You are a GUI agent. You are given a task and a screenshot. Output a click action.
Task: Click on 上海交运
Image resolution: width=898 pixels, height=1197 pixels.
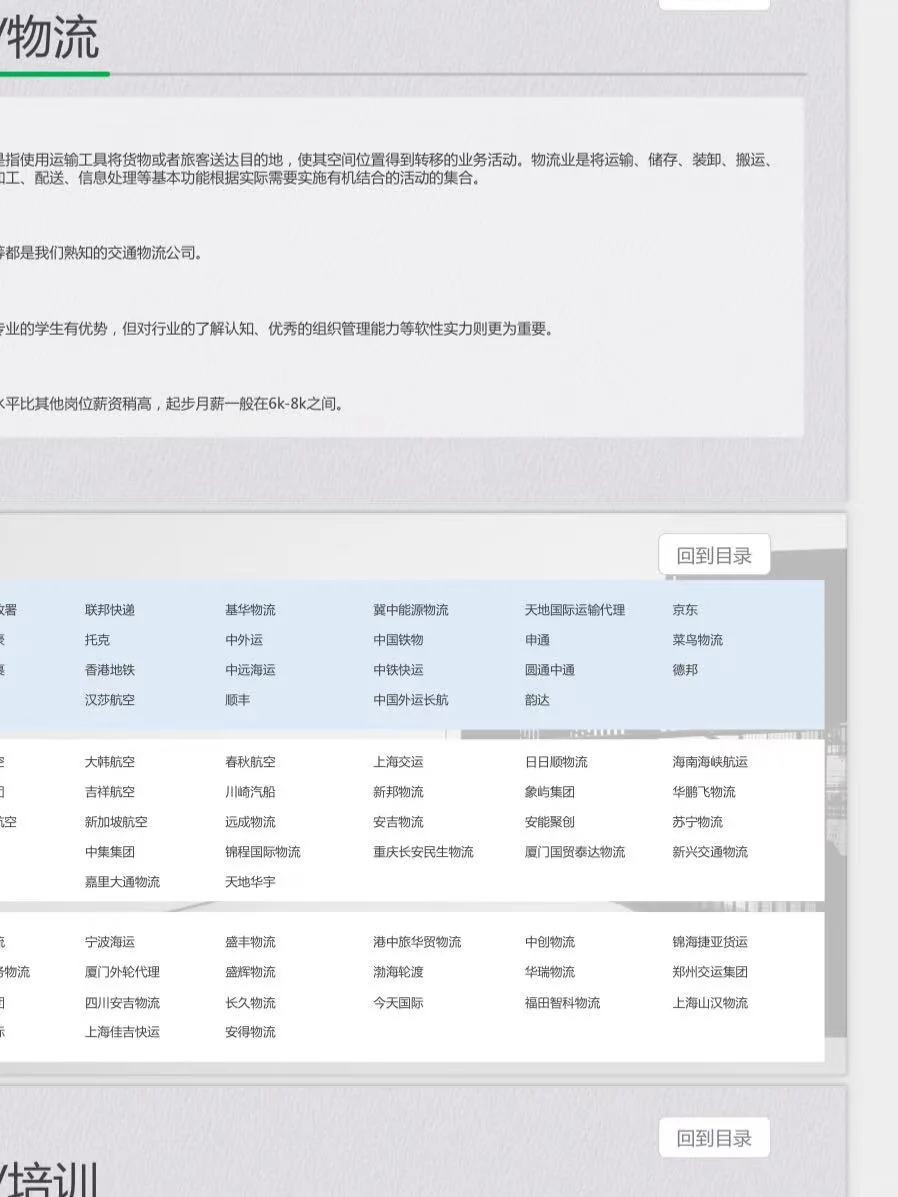(399, 761)
